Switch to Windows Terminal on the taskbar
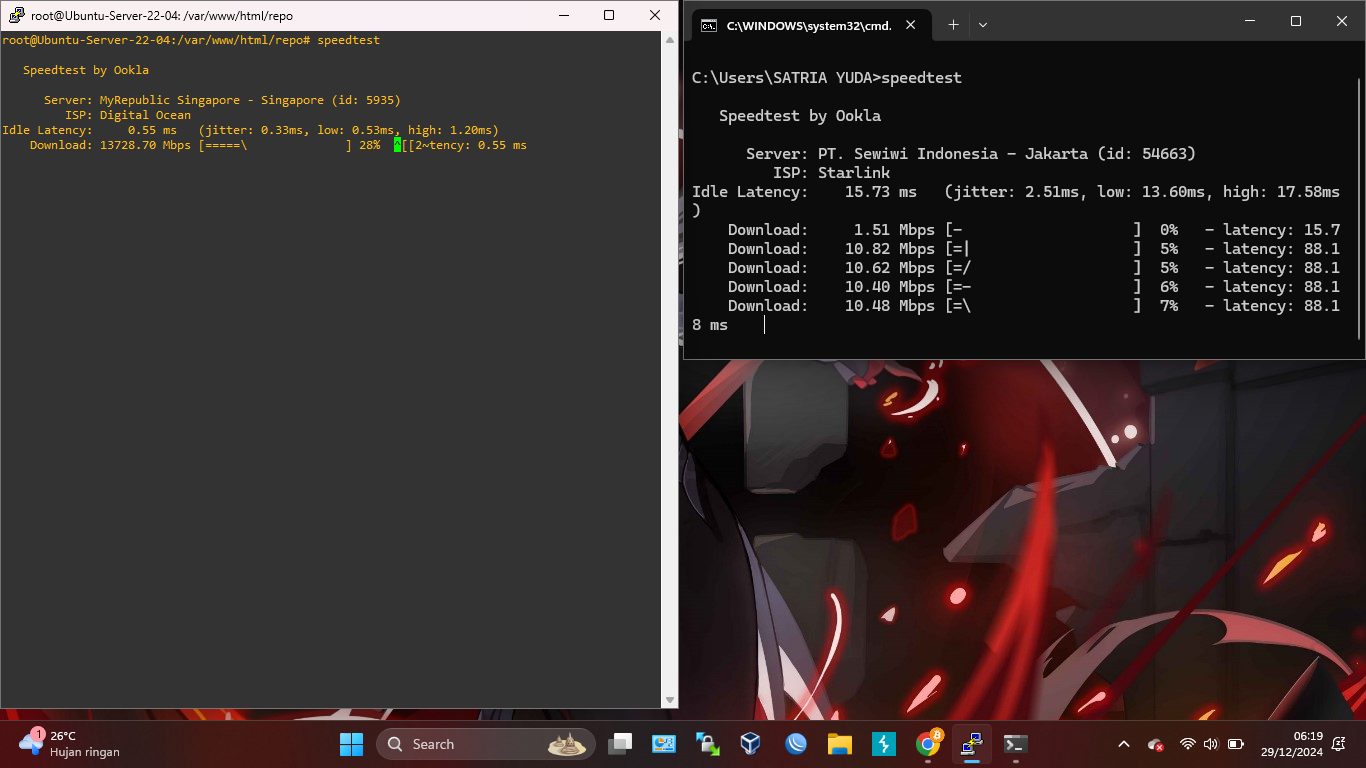The image size is (1366, 768). tap(1015, 744)
